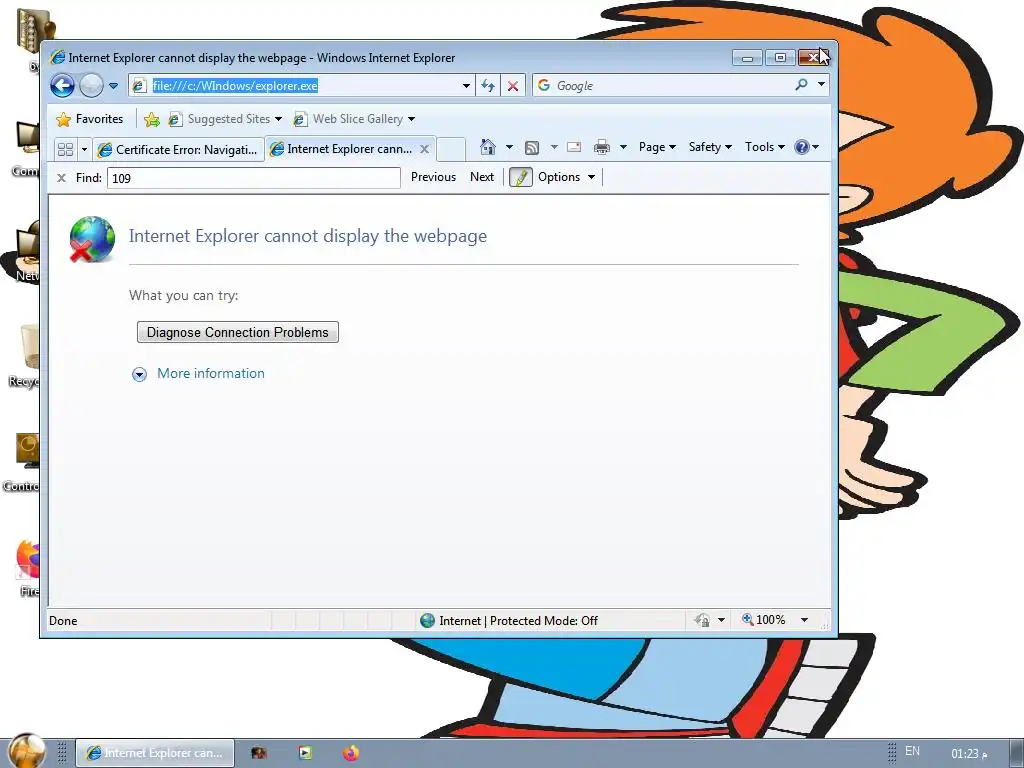This screenshot has width=1024, height=768.
Task: Open the tab list dropdown arrow
Action: [84, 149]
